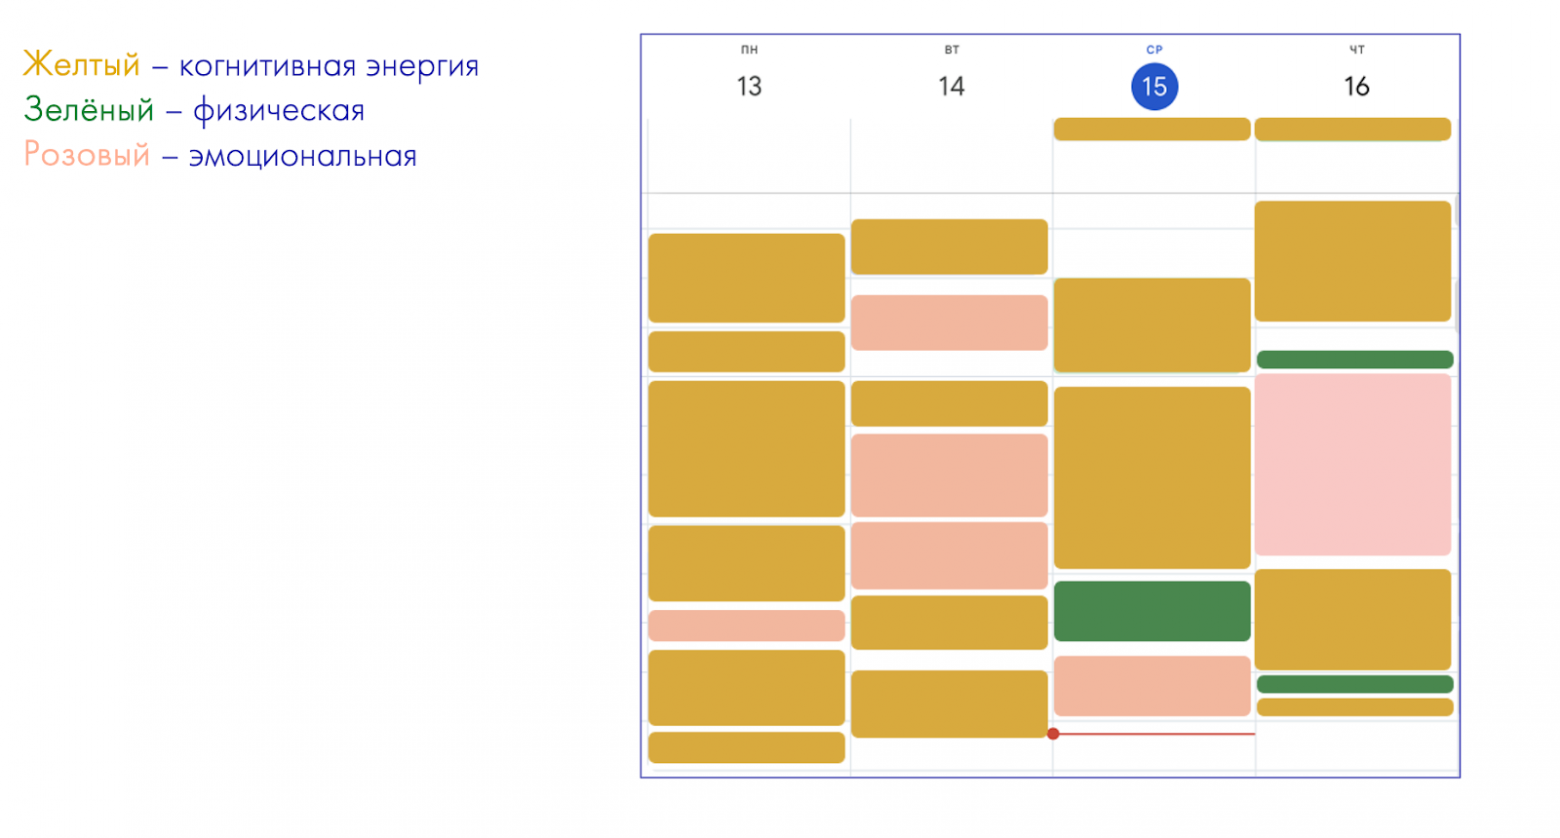Open the large pink event on Thursday
Image resolution: width=1560 pixels, height=838 pixels.
pos(1352,465)
